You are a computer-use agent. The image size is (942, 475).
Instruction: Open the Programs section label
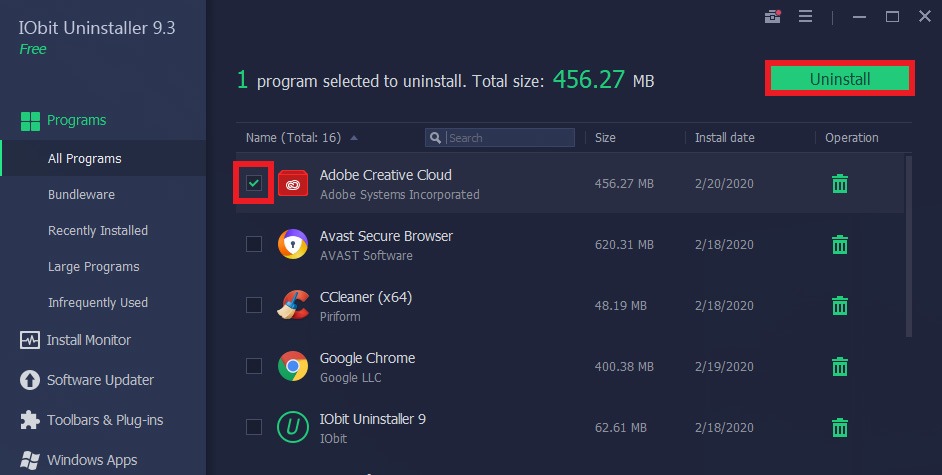pyautogui.click(x=76, y=120)
